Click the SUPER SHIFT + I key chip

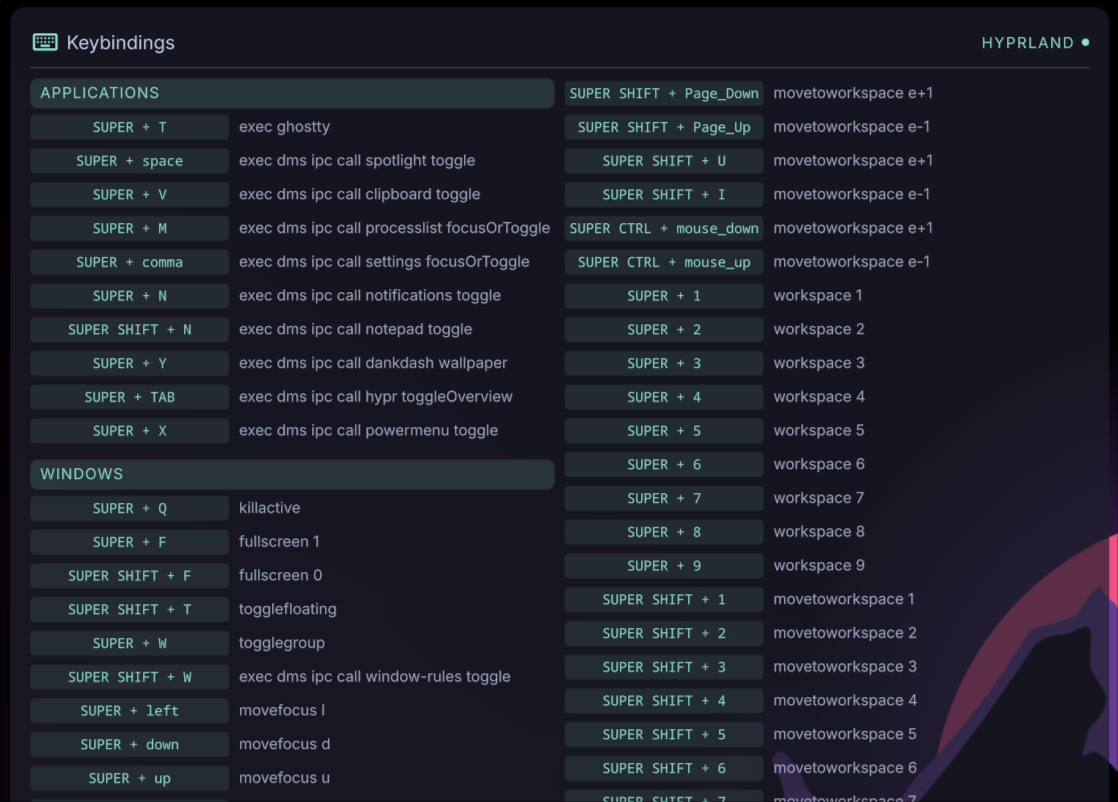click(x=664, y=195)
